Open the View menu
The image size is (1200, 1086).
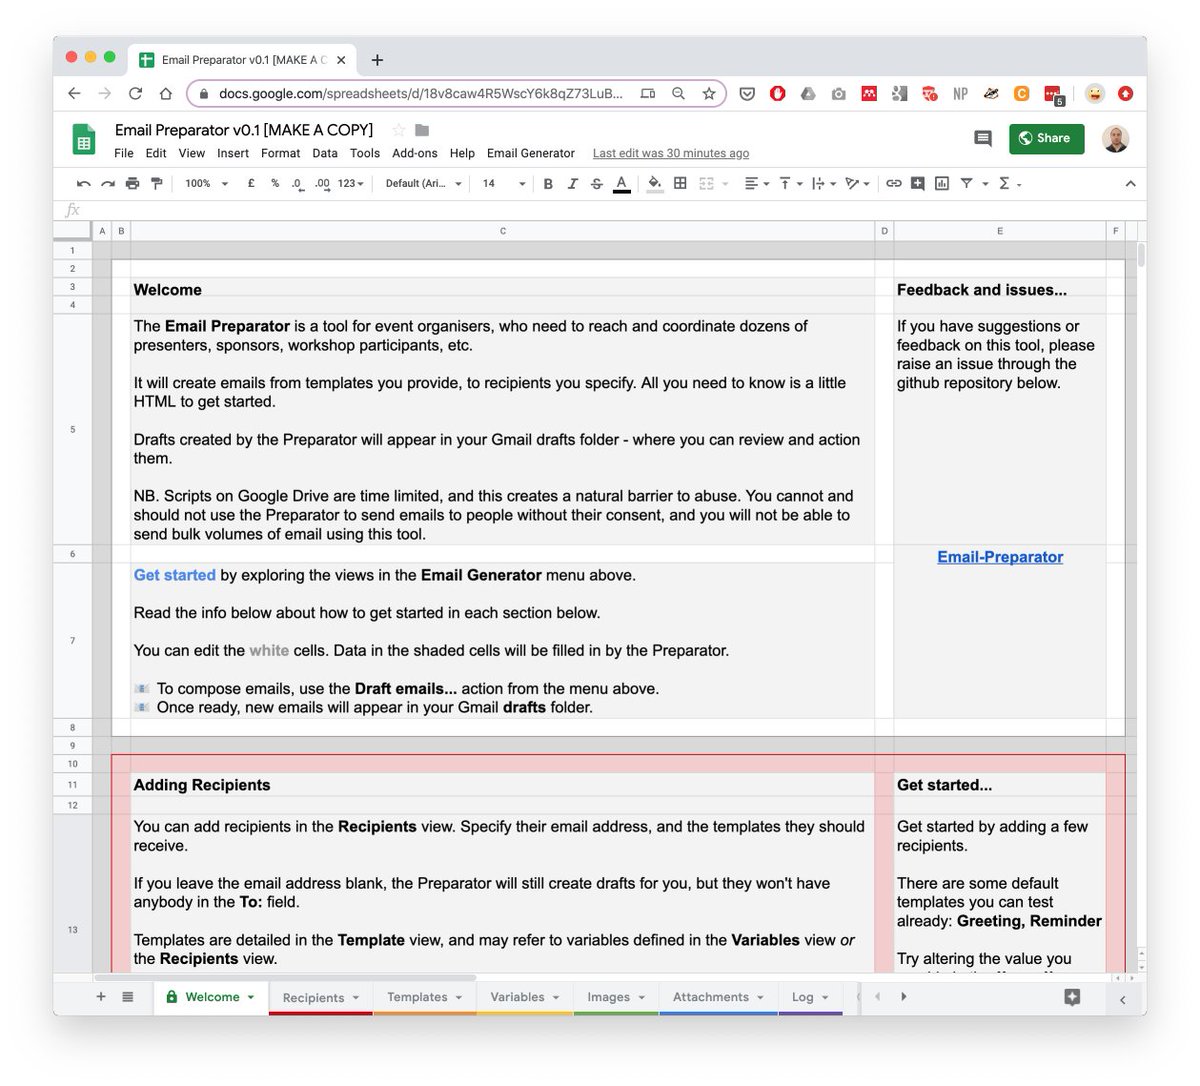pos(192,153)
